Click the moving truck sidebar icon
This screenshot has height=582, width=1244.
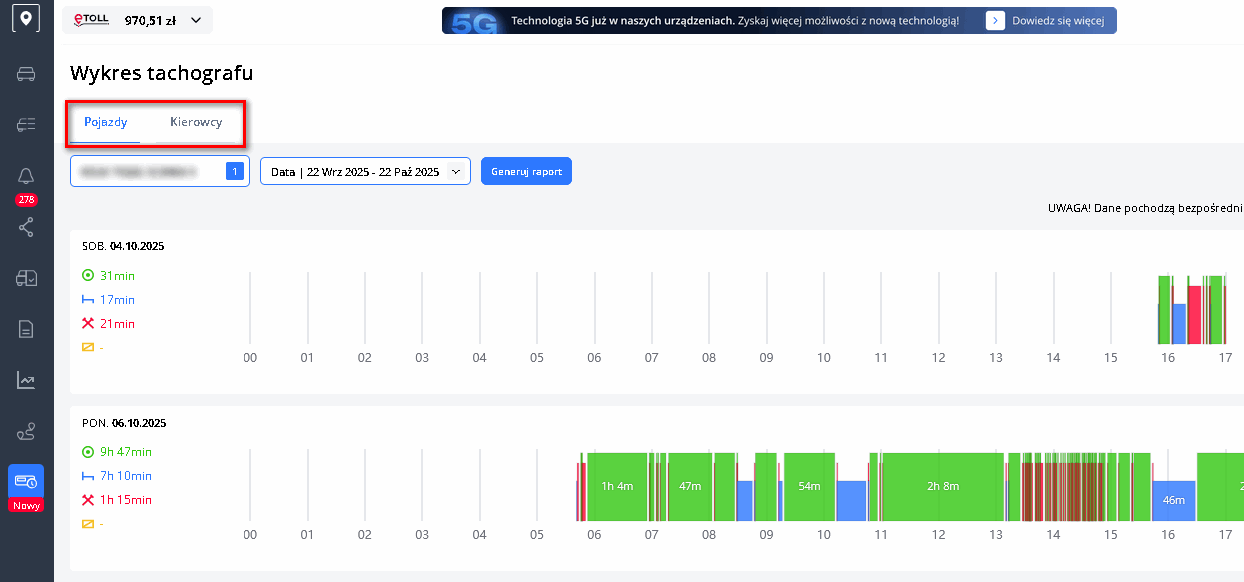26,124
